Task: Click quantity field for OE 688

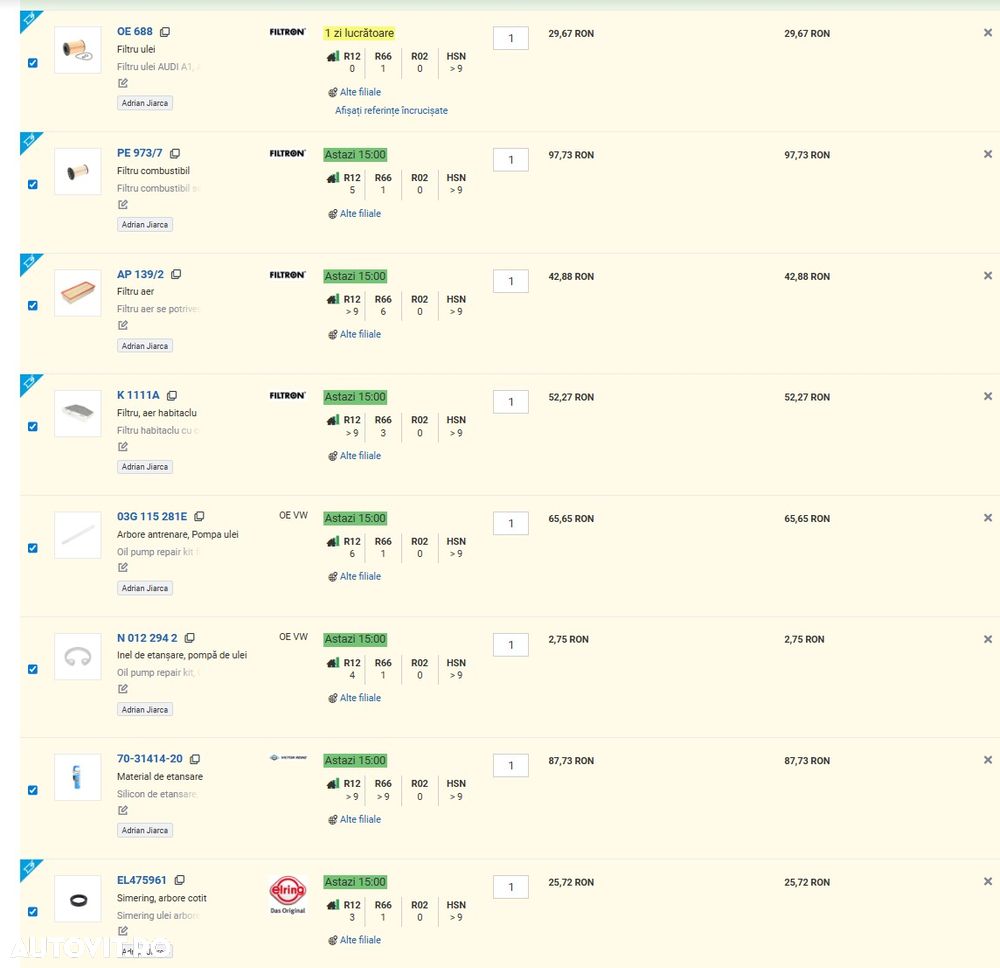Action: 511,38
